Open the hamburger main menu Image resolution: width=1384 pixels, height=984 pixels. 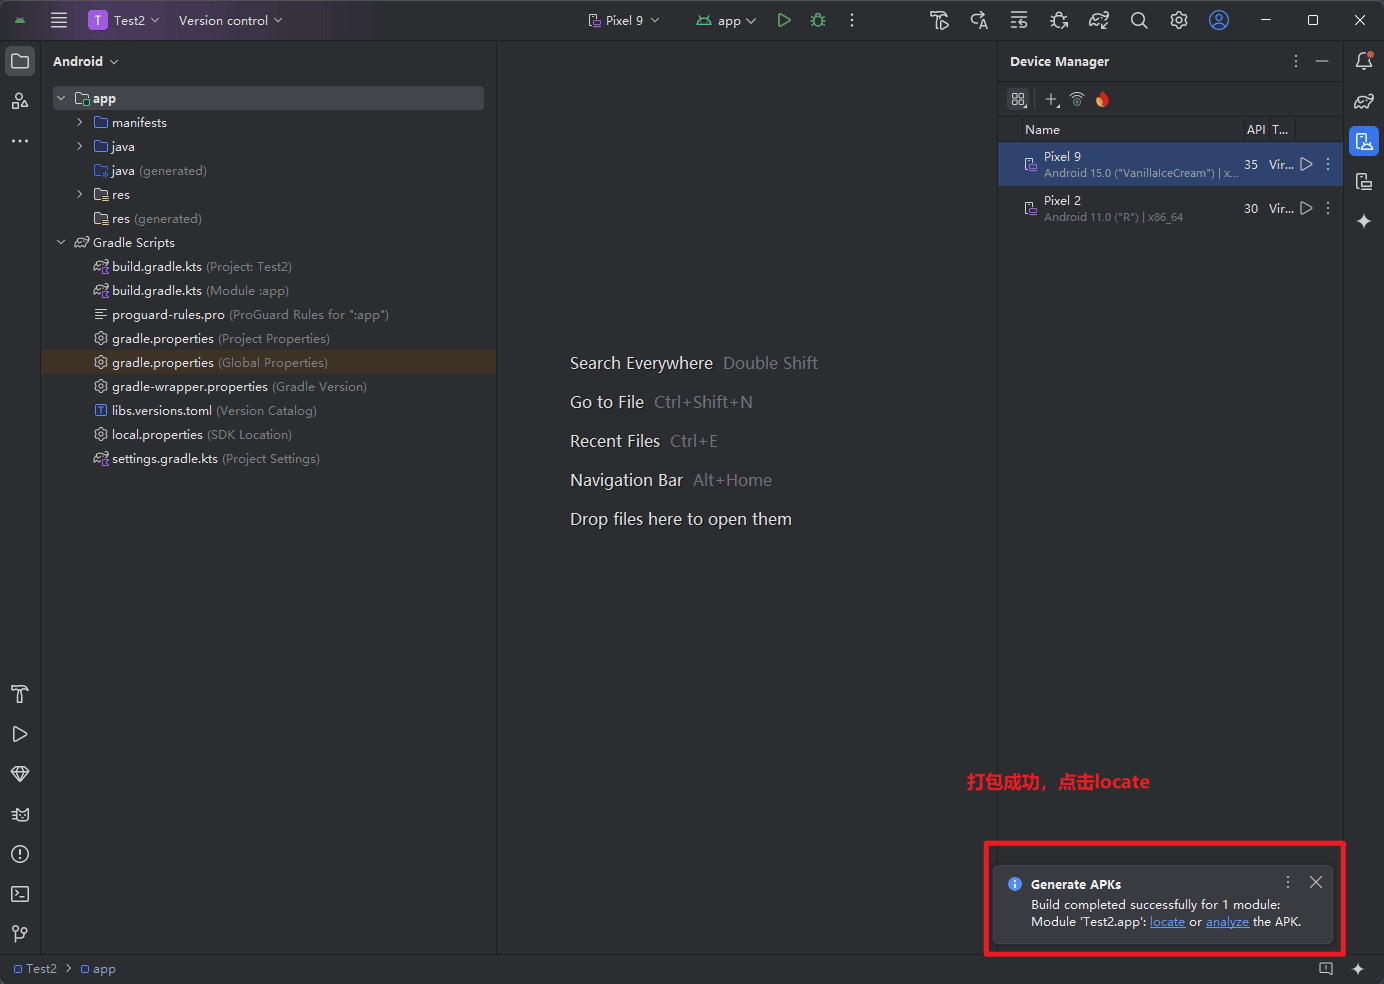click(59, 20)
